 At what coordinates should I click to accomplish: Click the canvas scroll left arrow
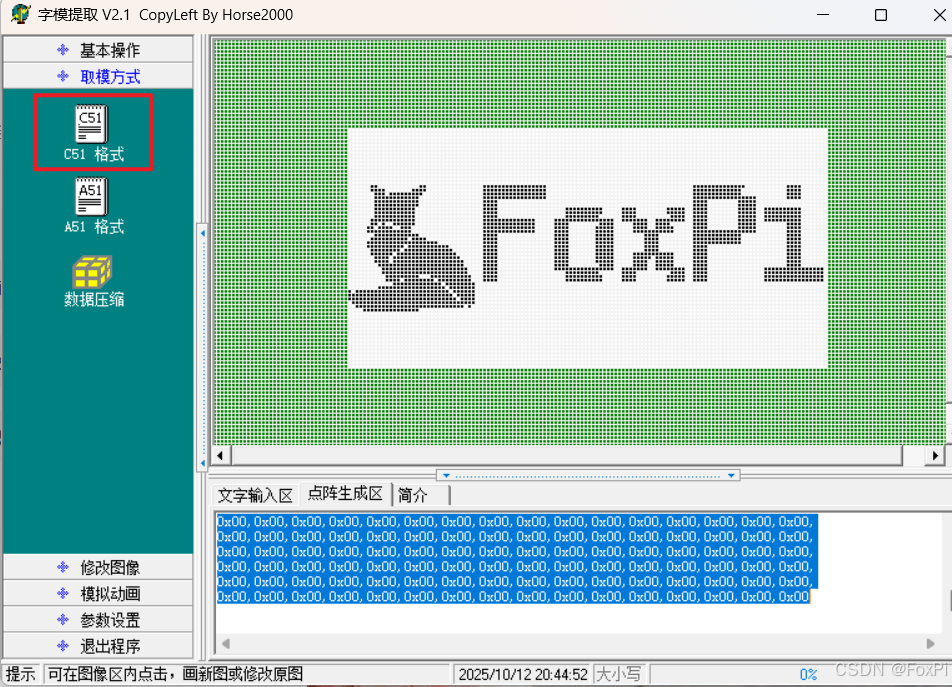pyautogui.click(x=220, y=455)
